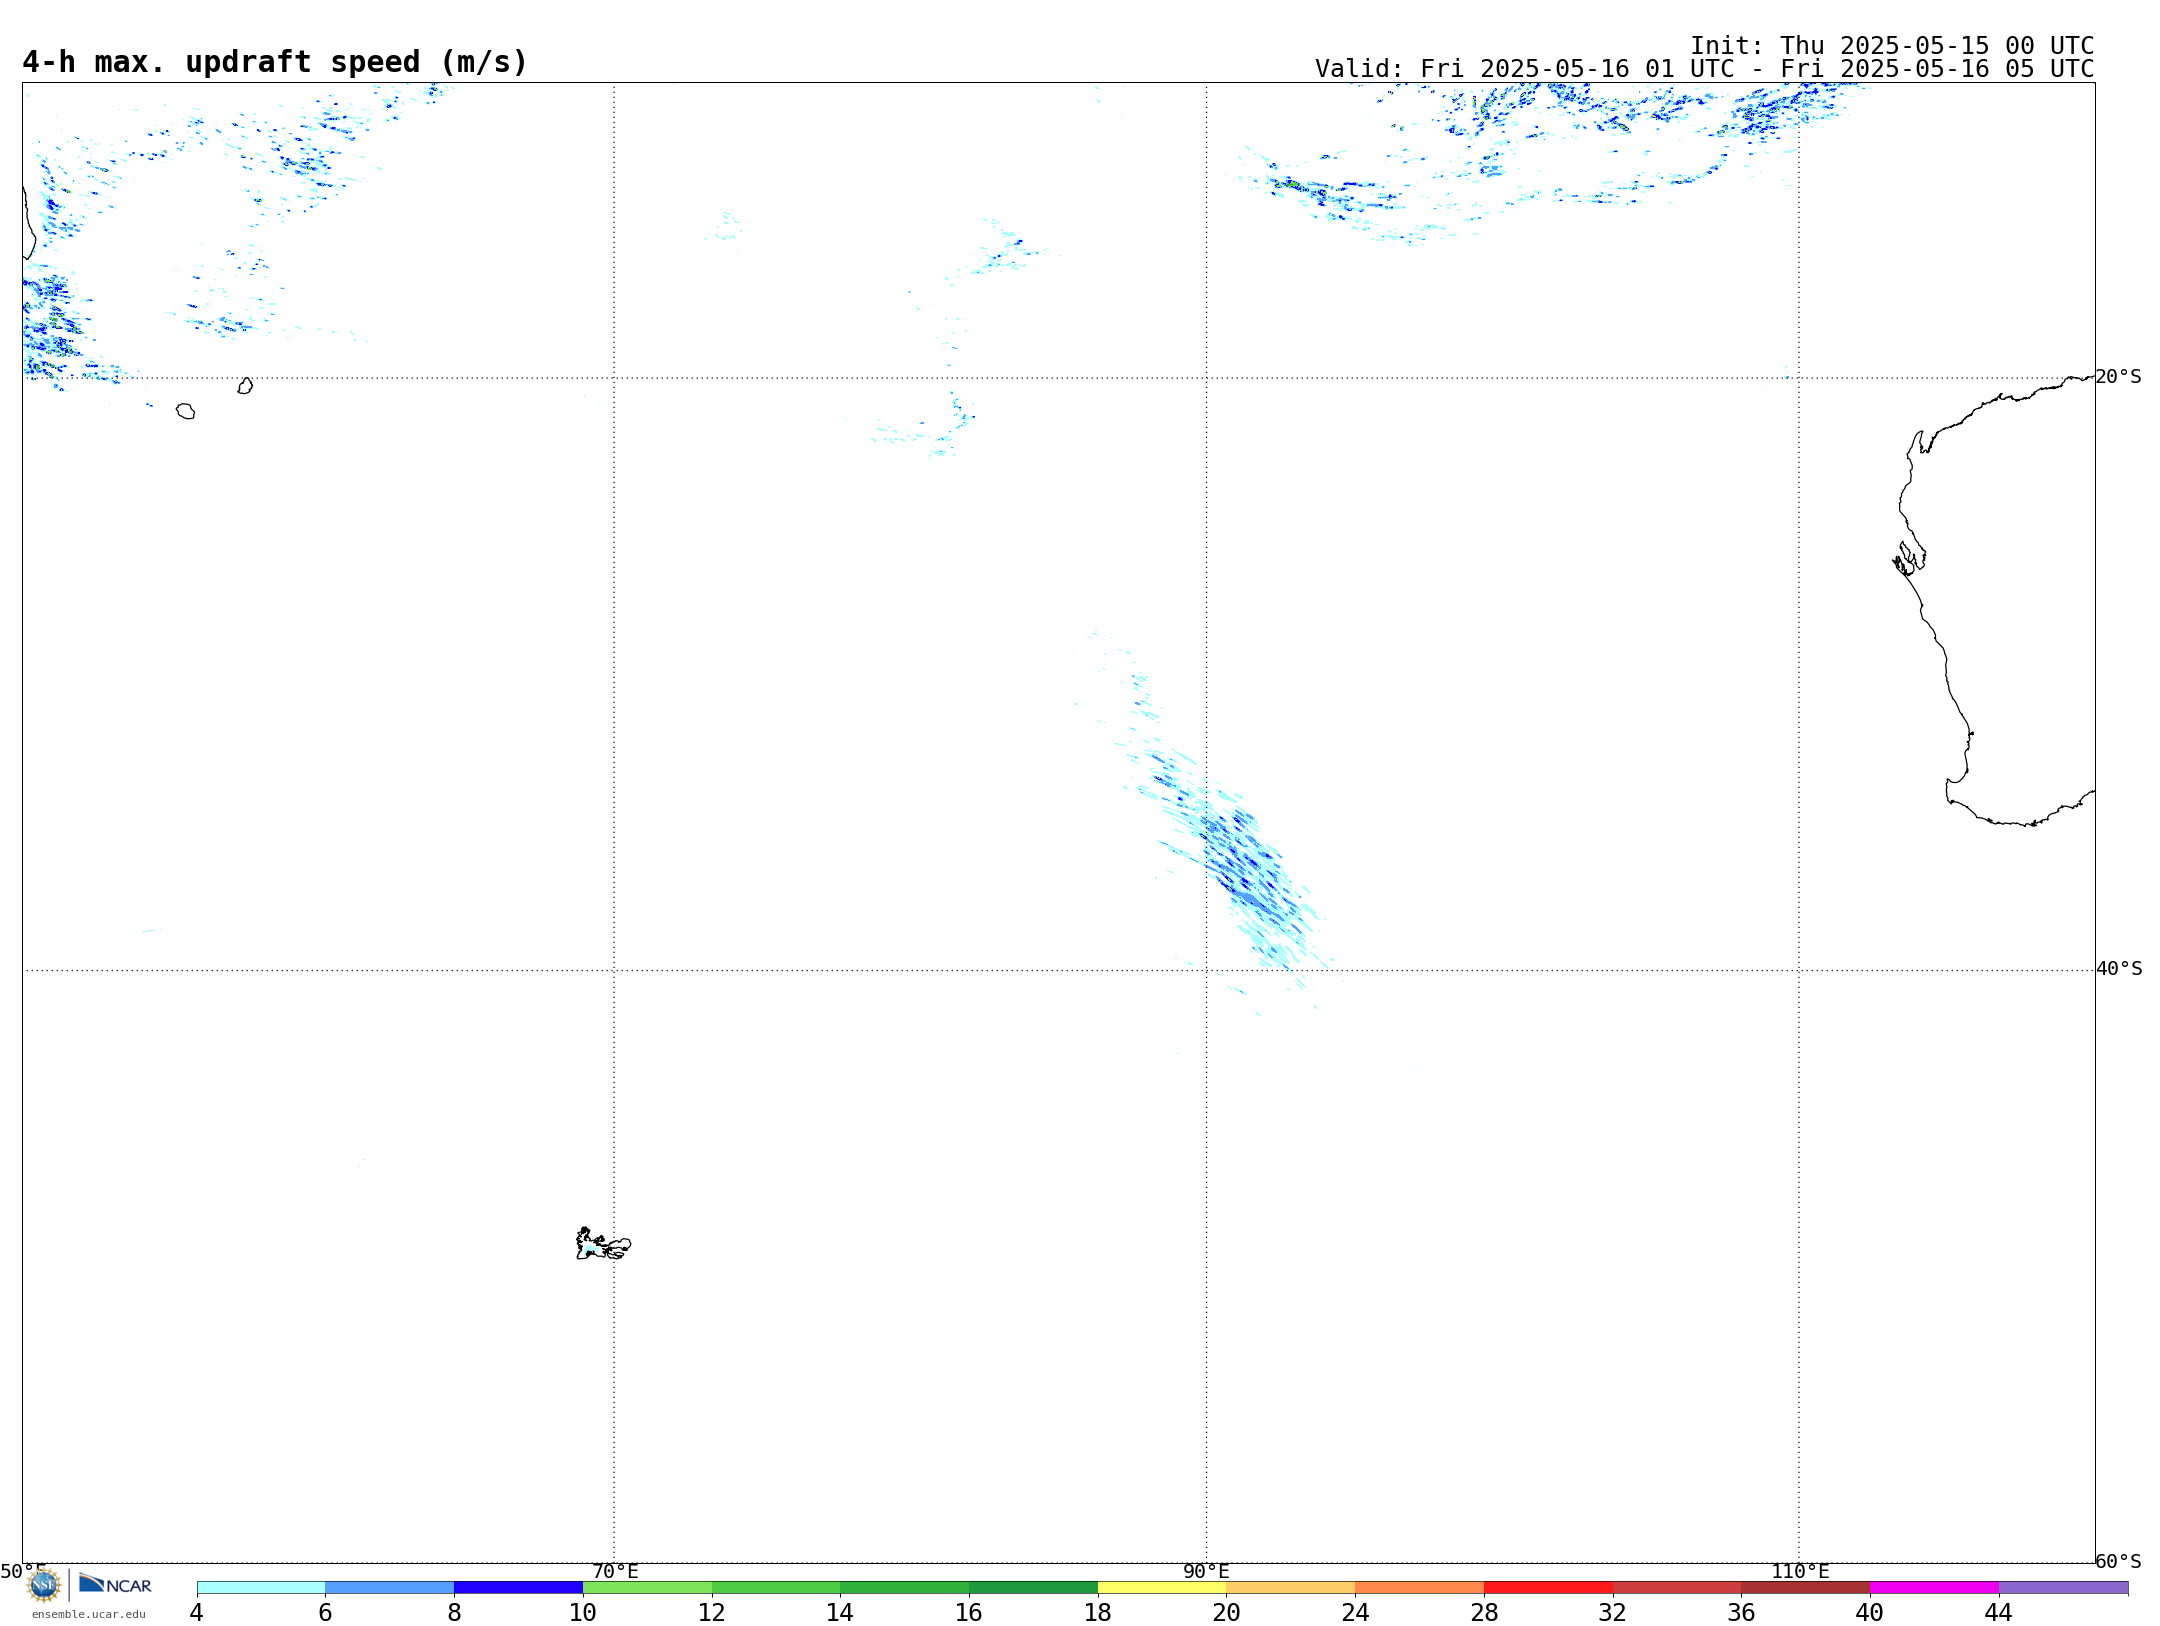
Task: Pick the brown 36–40 colorbar swatch
Action: click(1806, 1587)
